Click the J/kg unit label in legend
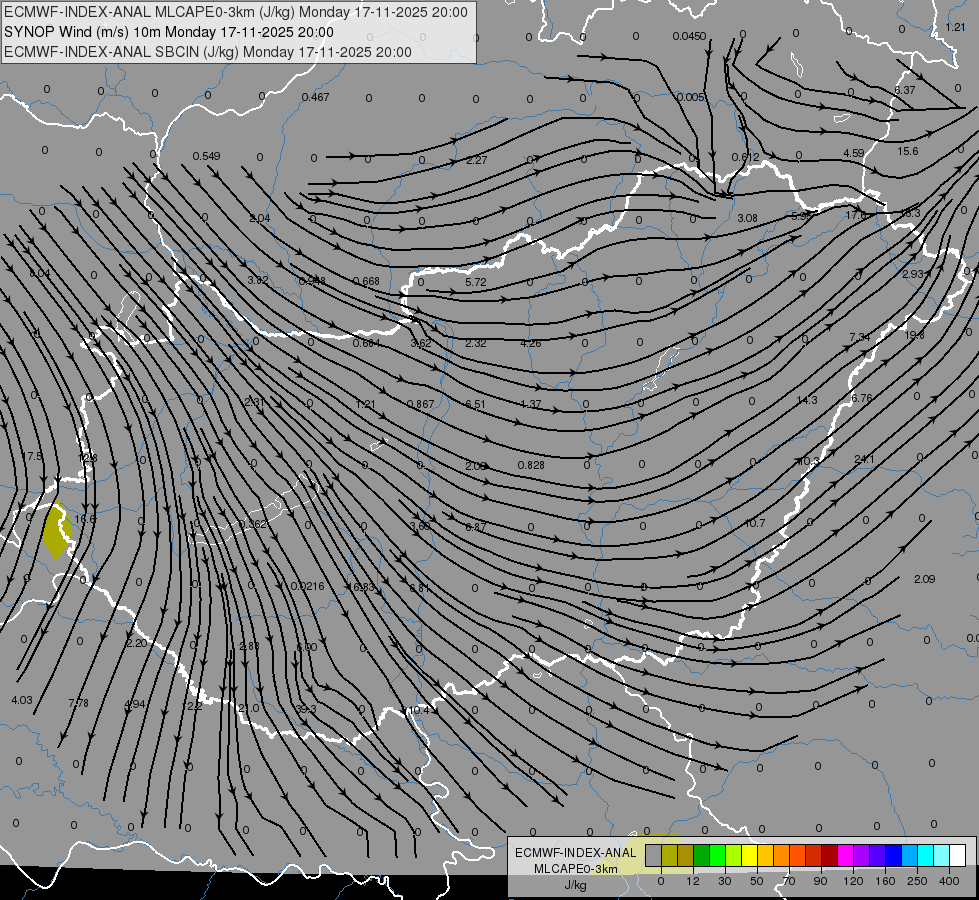Viewport: 979px width, 900px height. [575, 885]
